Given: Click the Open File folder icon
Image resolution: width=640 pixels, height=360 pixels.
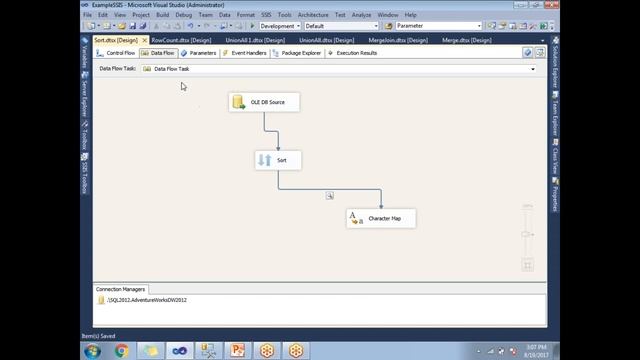Looking at the screenshot, I should click(122, 26).
